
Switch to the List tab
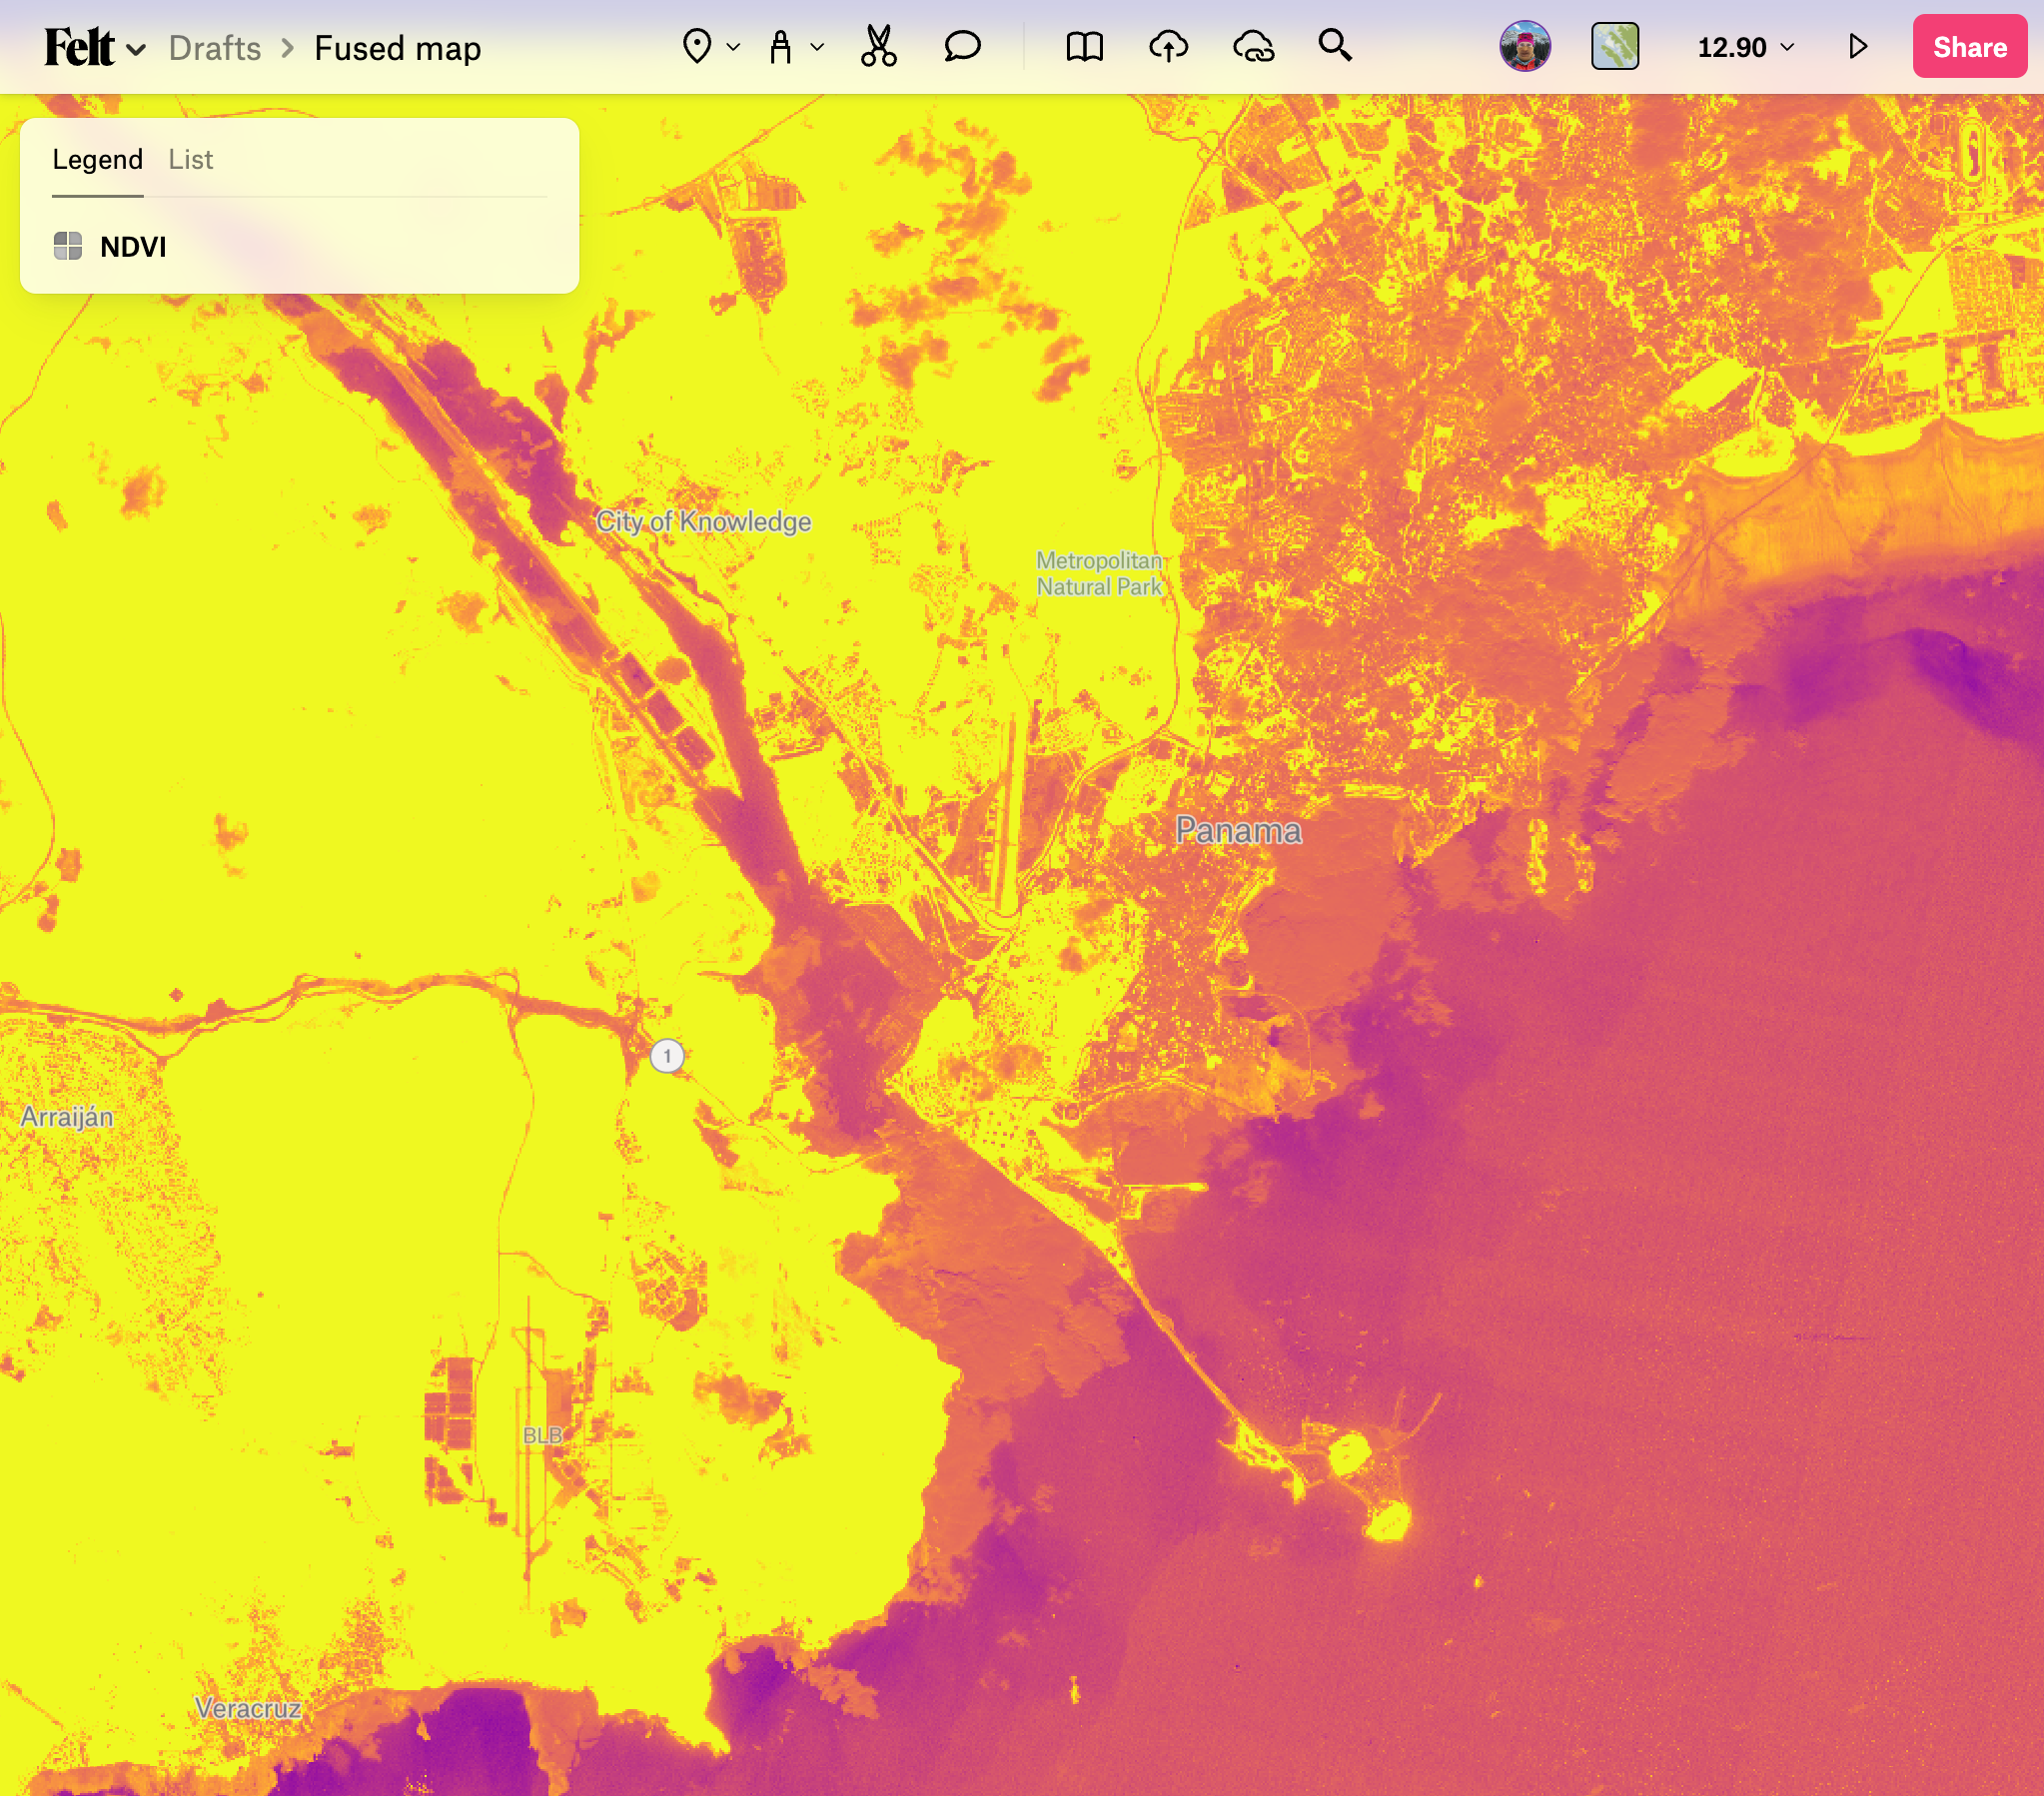pyautogui.click(x=190, y=159)
